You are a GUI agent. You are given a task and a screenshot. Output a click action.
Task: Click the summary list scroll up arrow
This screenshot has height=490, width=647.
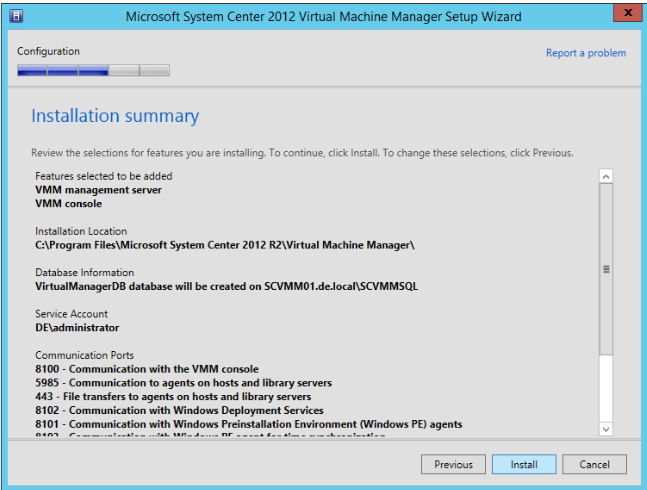coord(606,176)
